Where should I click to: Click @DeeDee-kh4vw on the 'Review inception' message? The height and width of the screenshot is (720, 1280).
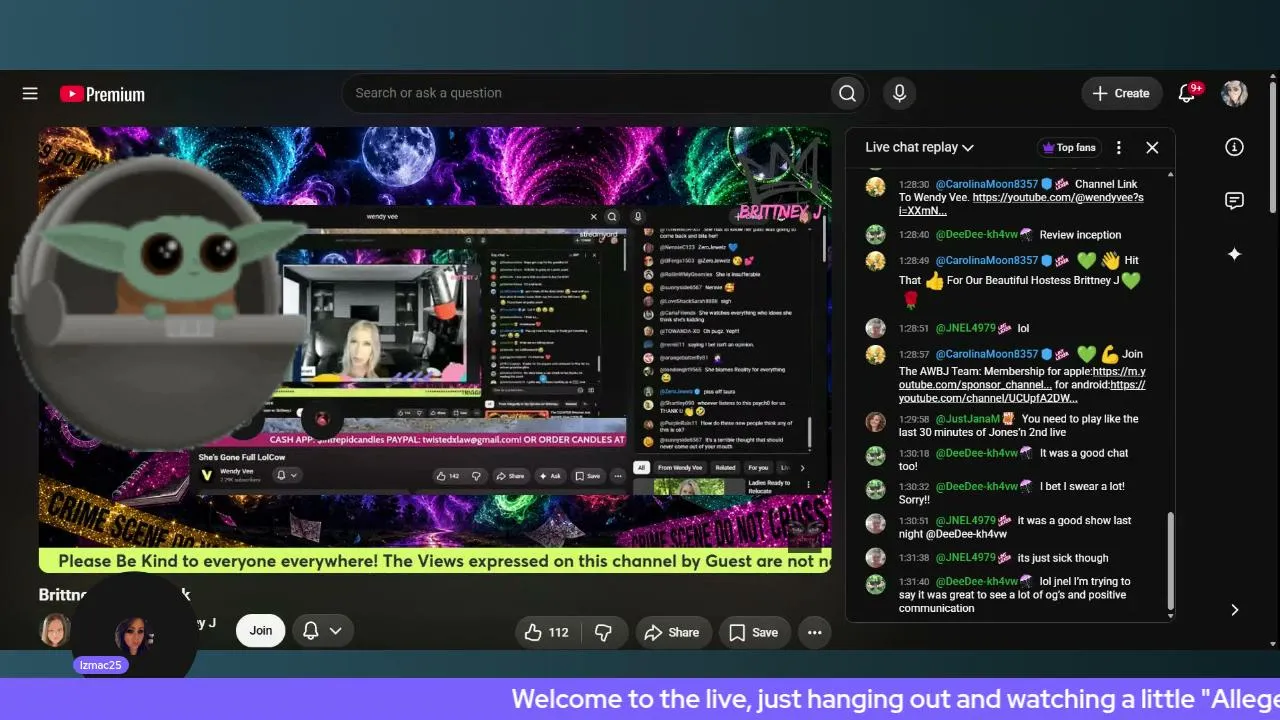point(977,235)
